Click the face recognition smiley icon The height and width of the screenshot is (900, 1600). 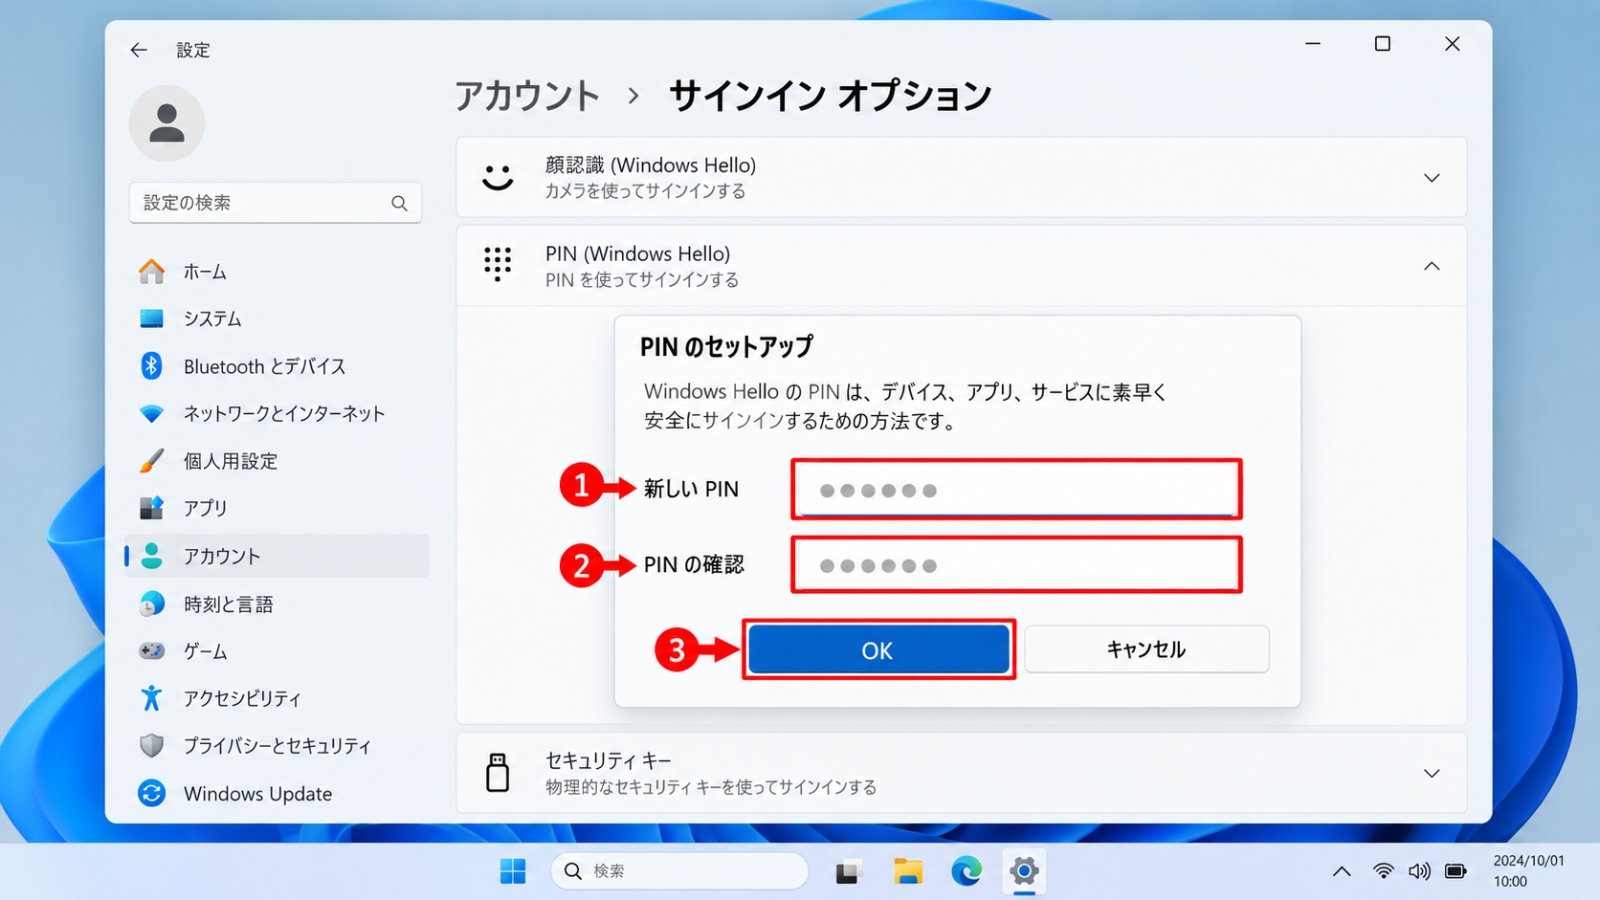click(497, 178)
